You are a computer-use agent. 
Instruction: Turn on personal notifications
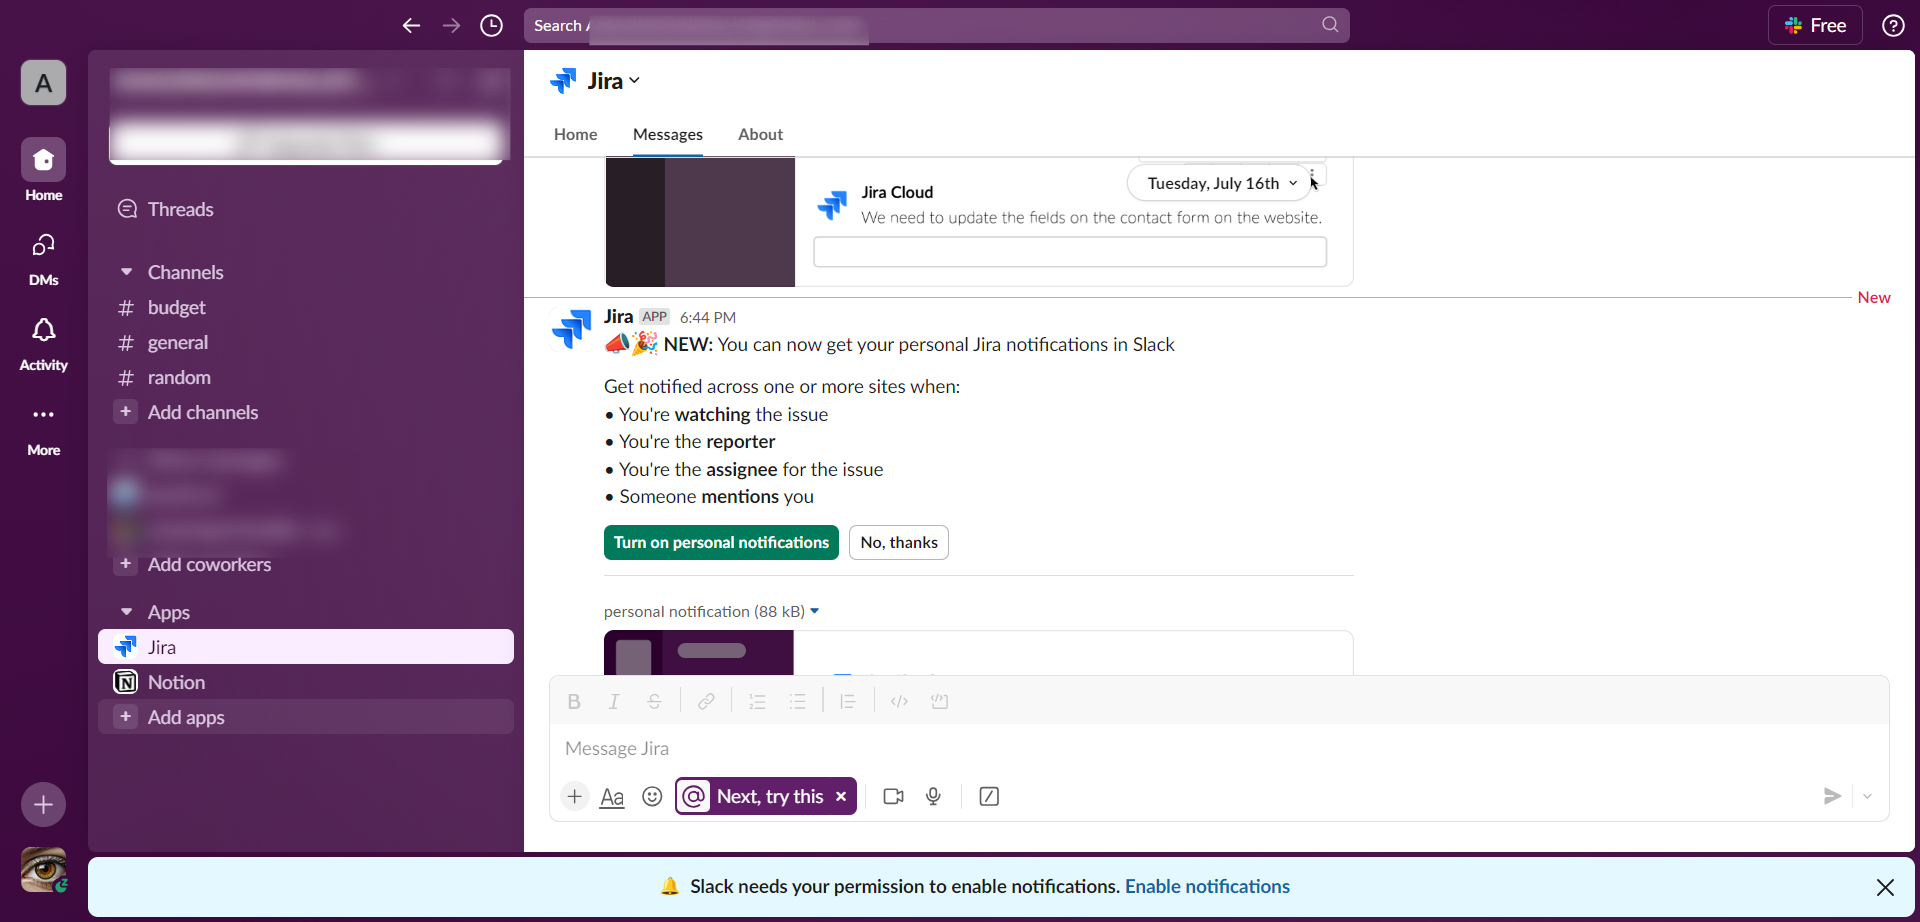(721, 542)
